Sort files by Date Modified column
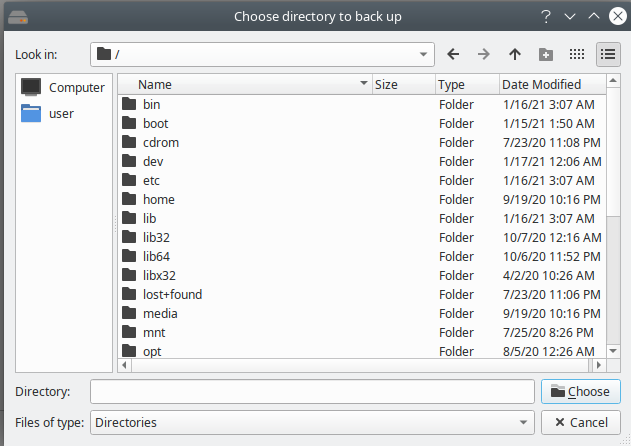Image resolution: width=631 pixels, height=446 pixels. pyautogui.click(x=541, y=85)
